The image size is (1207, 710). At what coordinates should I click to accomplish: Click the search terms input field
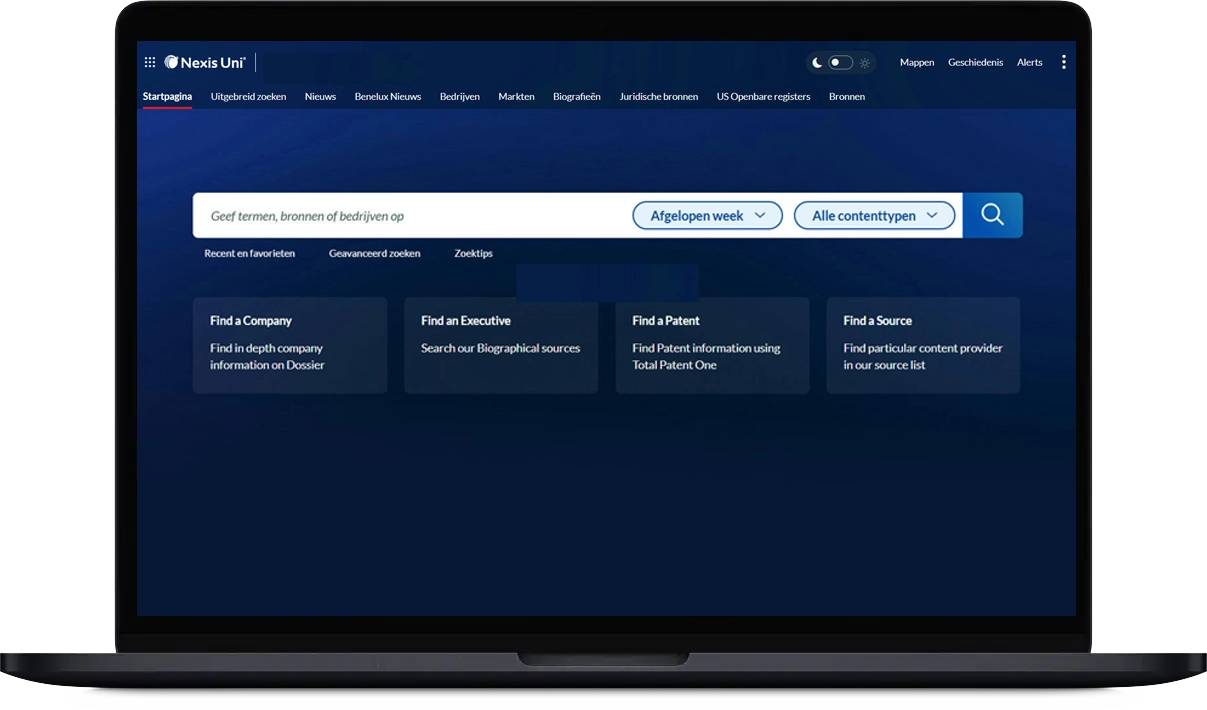[410, 216]
